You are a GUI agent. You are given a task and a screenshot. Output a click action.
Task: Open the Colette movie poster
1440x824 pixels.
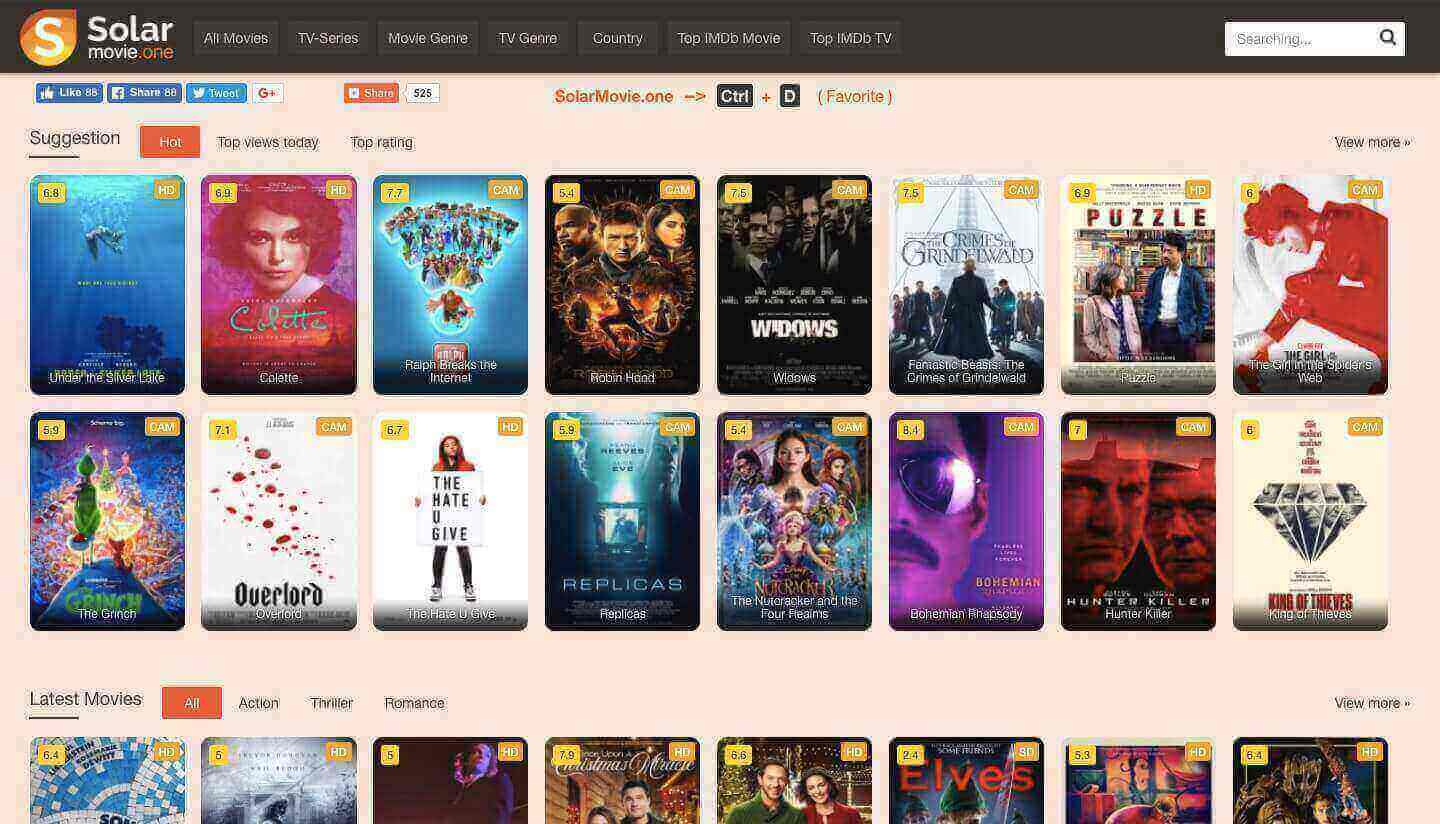pyautogui.click(x=279, y=285)
